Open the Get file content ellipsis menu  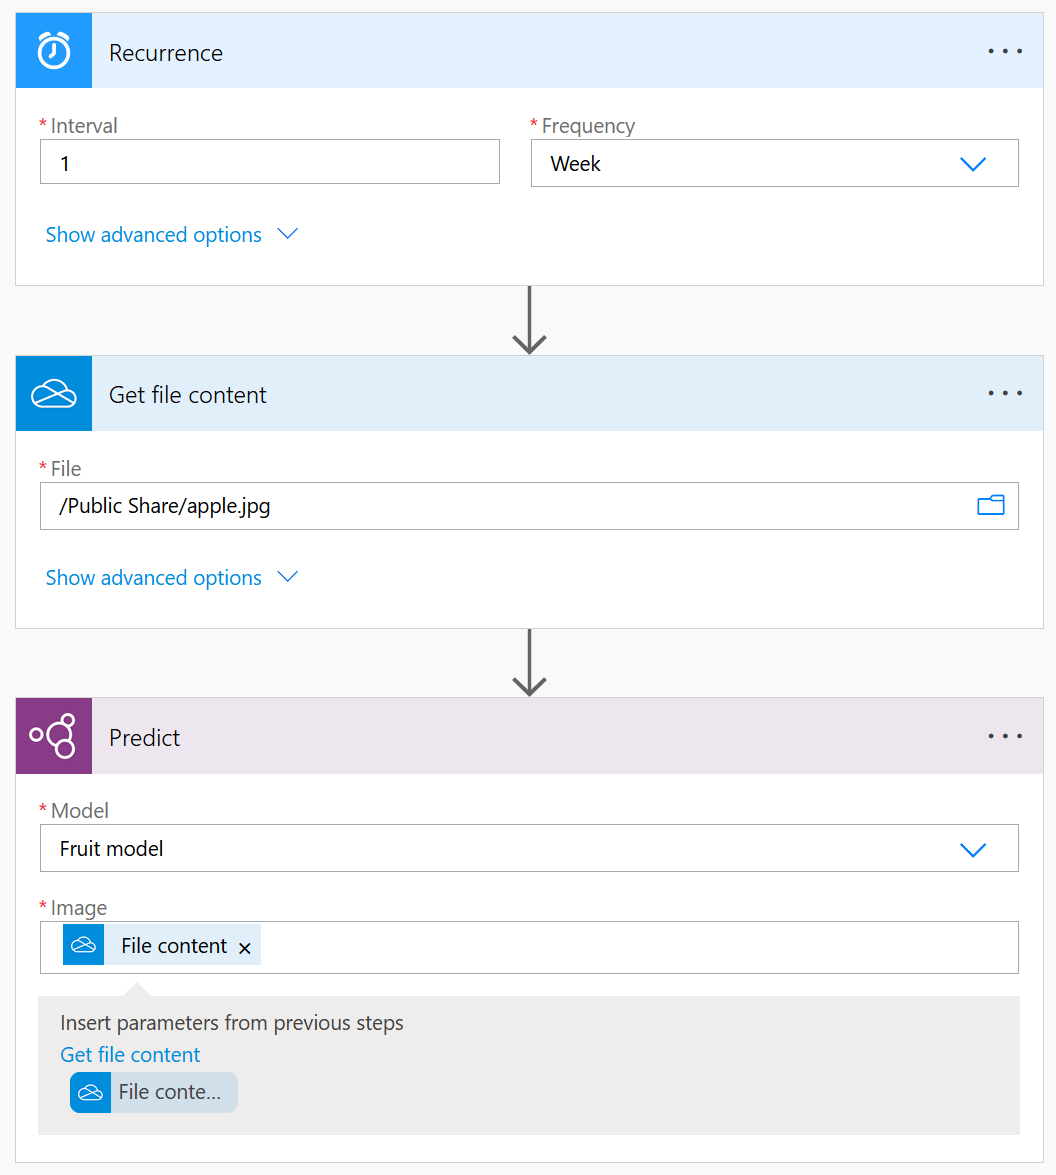(1004, 393)
